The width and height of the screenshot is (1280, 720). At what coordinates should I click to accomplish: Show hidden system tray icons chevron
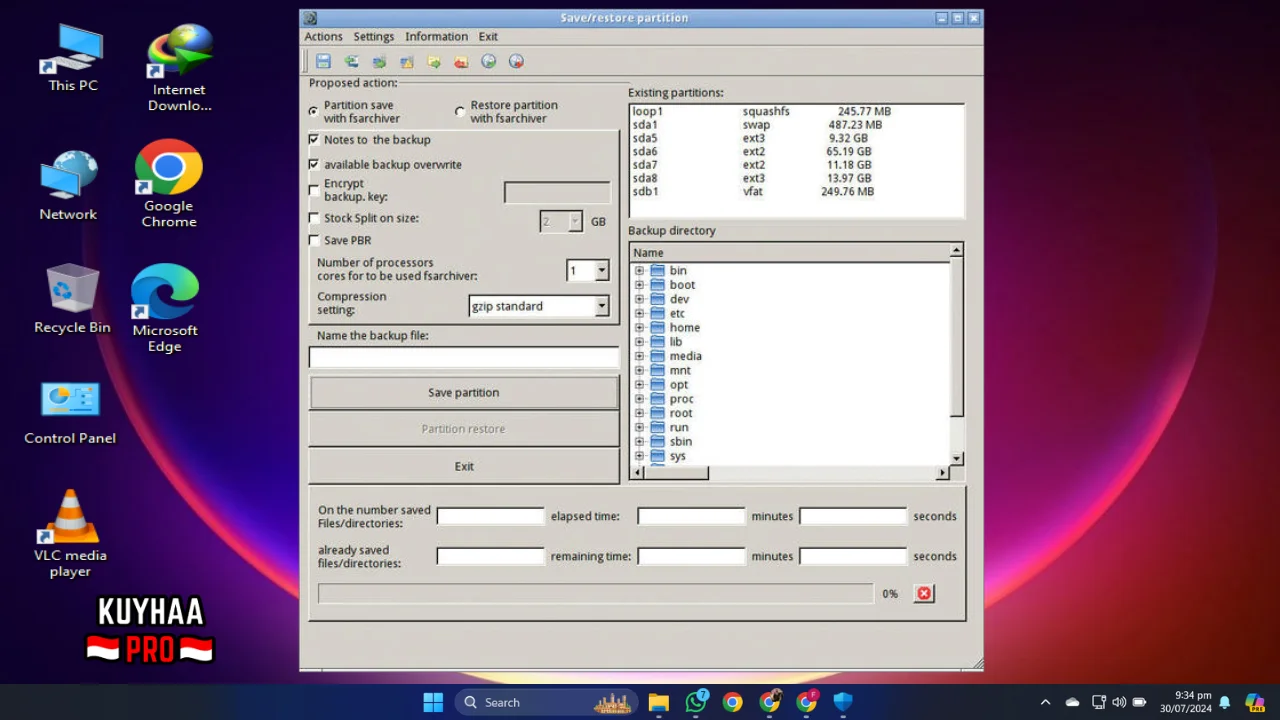tap(1045, 702)
